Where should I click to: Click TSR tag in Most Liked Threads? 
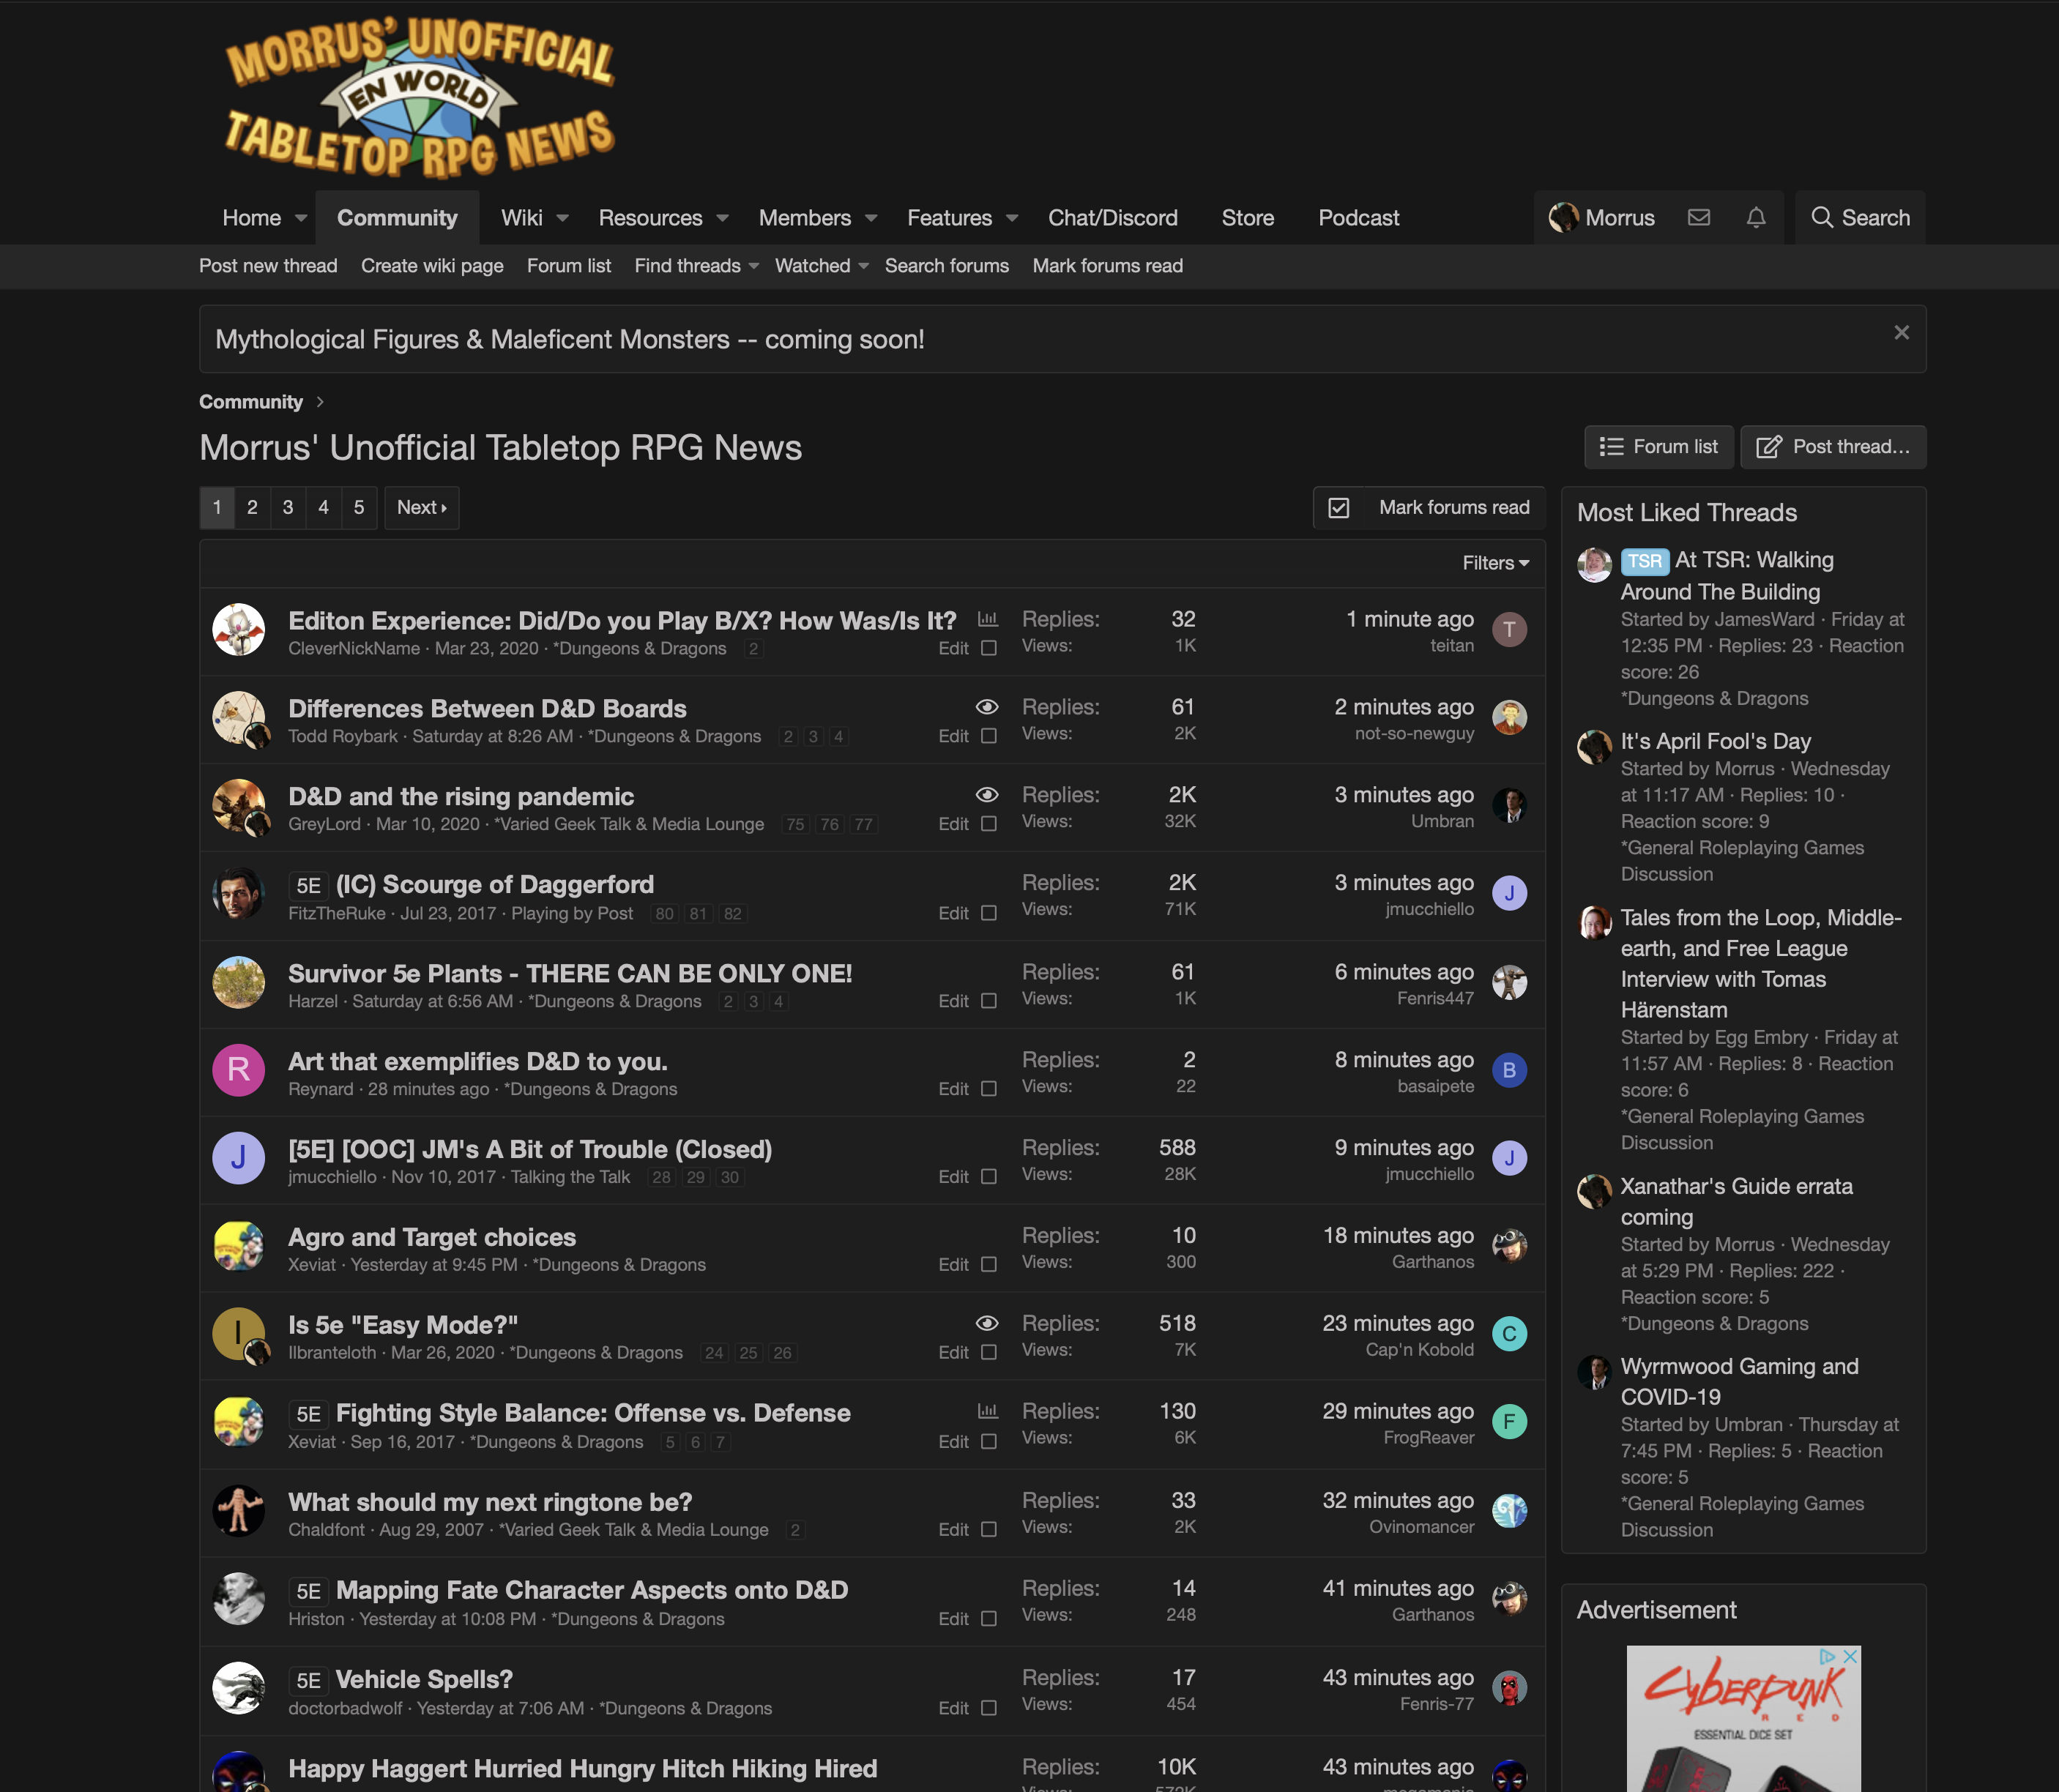(x=1644, y=561)
